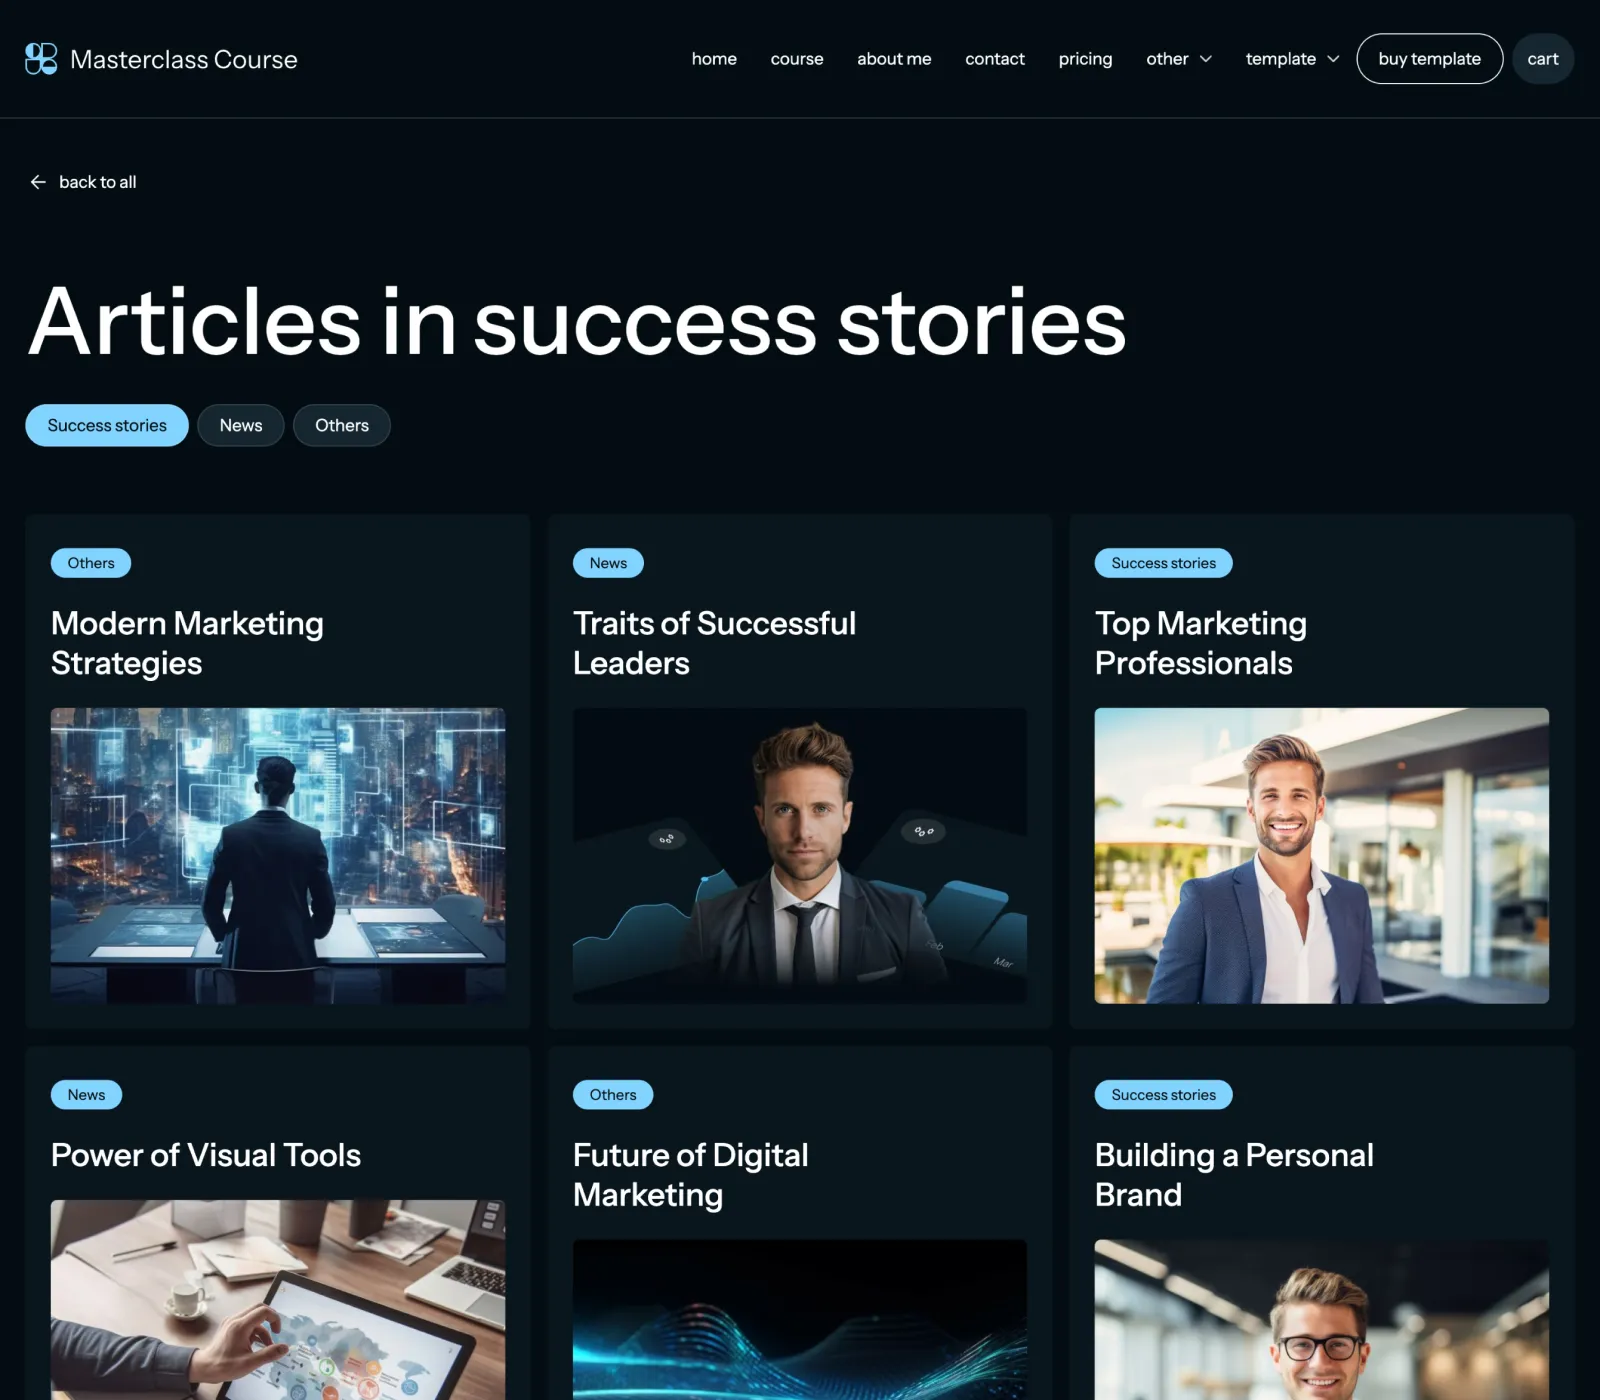Select the Success stories filter pill
The image size is (1600, 1400).
tap(107, 425)
